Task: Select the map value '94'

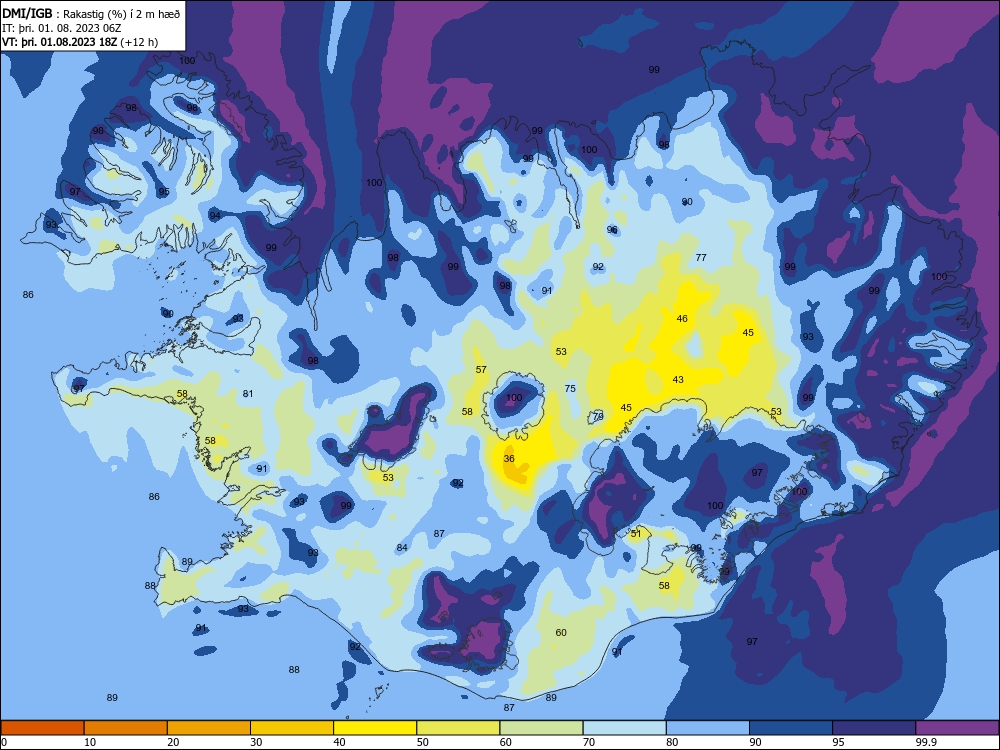Action: pos(215,216)
